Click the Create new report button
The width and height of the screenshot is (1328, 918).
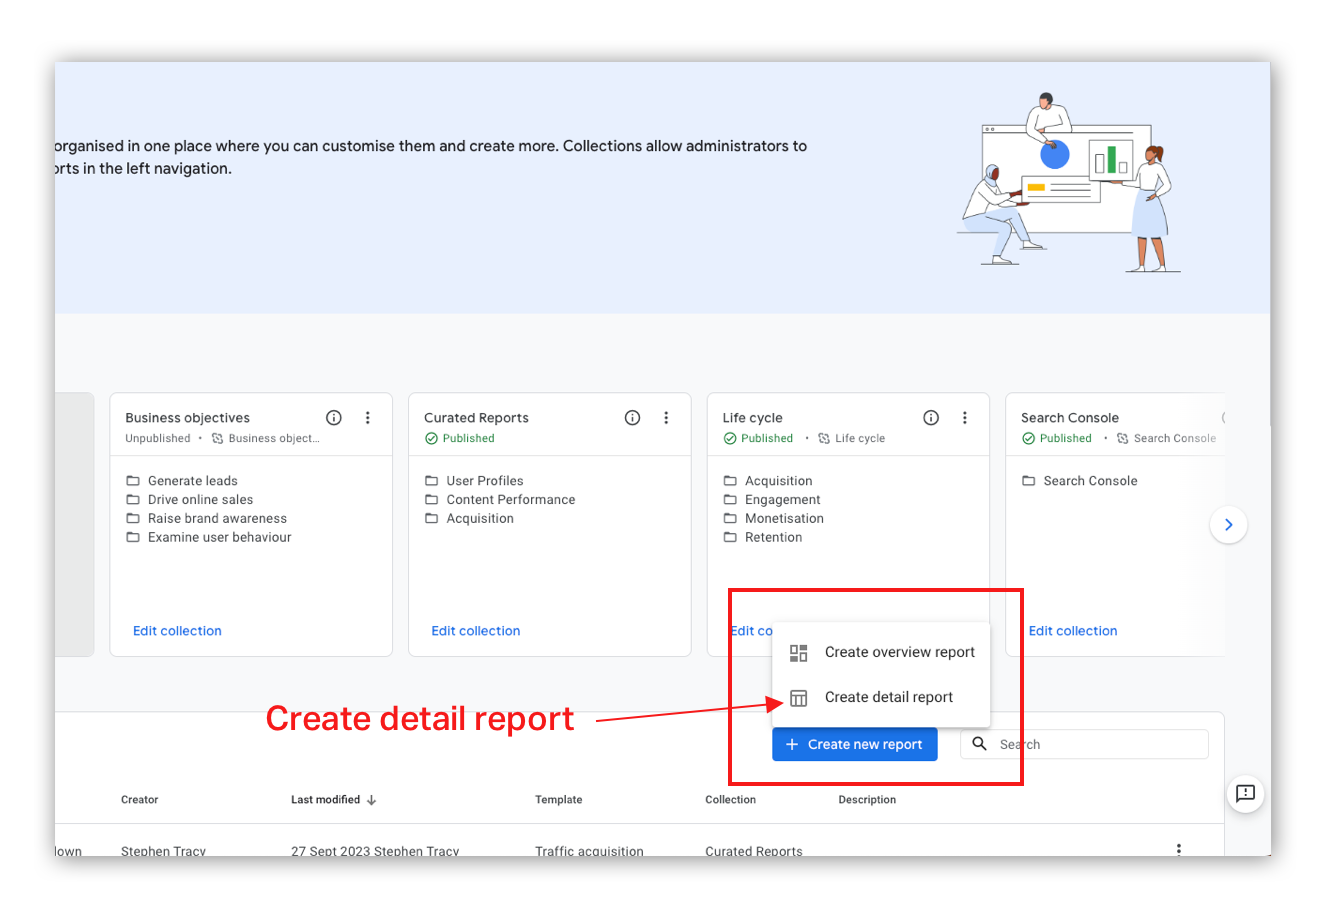pyautogui.click(x=854, y=744)
